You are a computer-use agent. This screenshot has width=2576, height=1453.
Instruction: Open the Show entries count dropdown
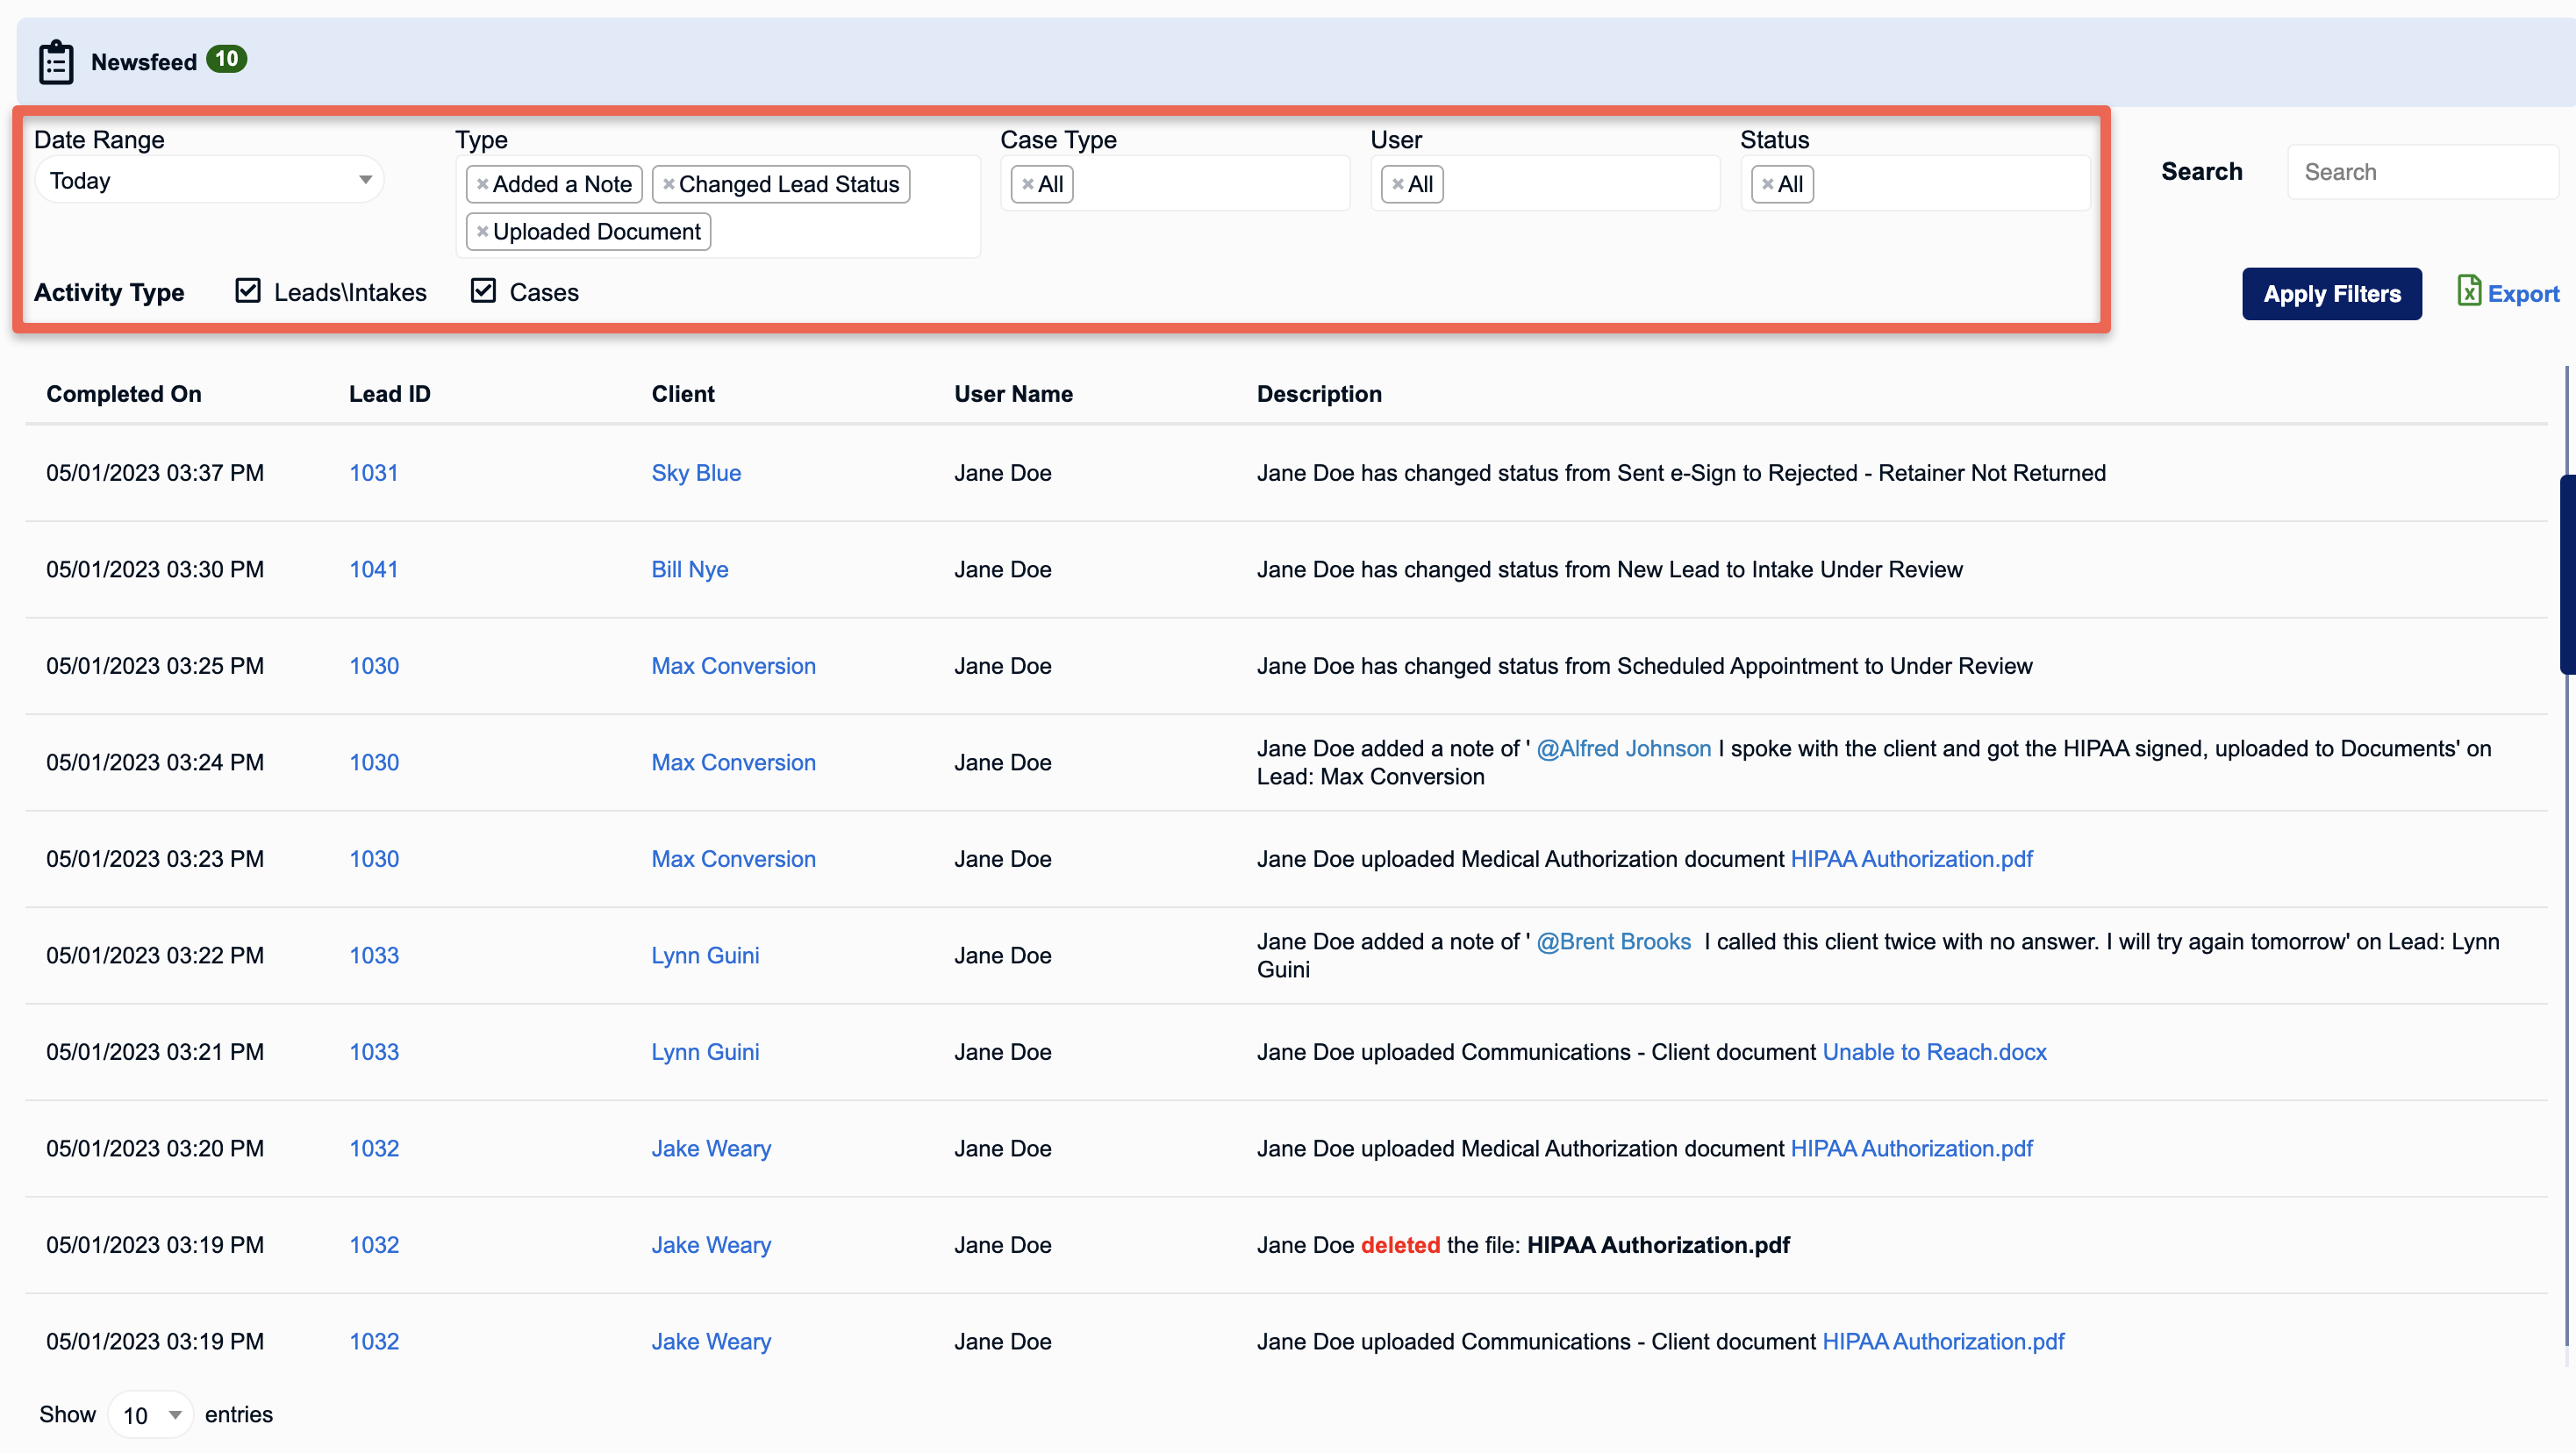pos(150,1415)
